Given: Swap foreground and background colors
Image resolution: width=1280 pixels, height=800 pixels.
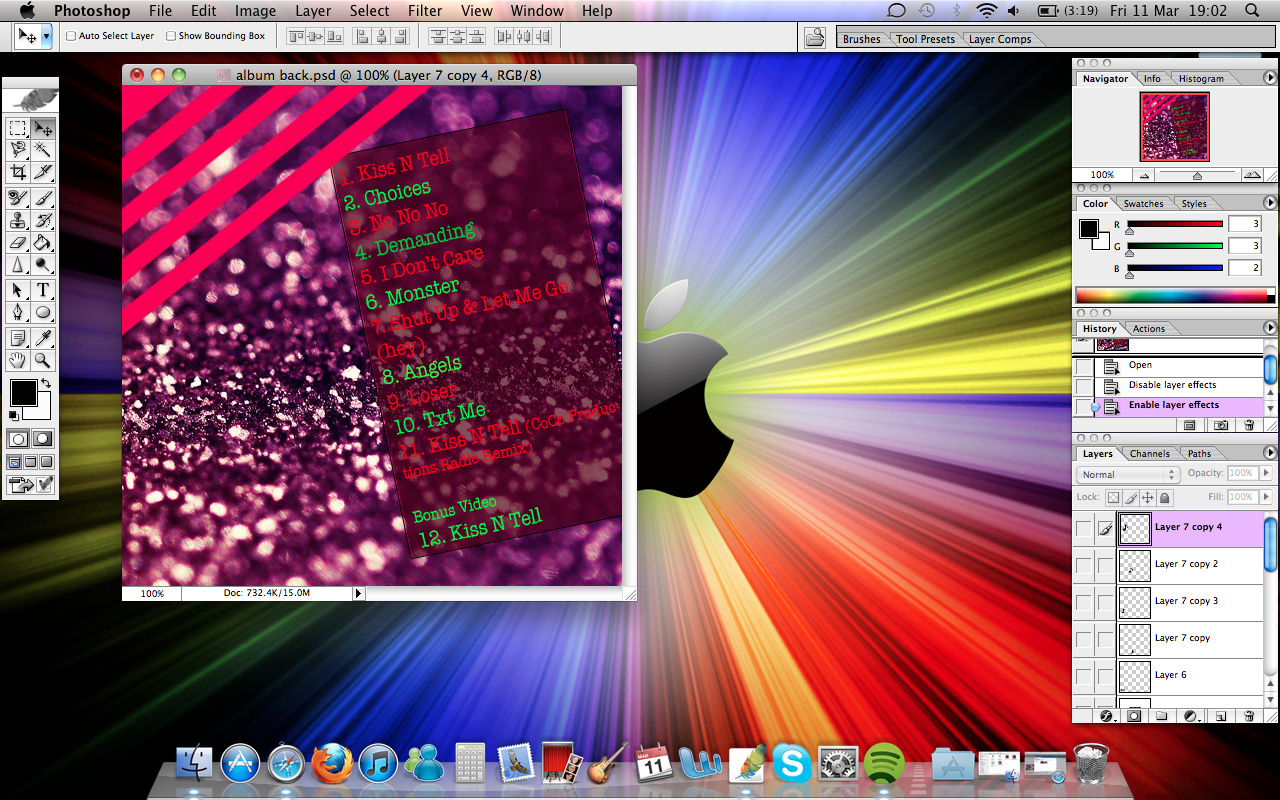Looking at the screenshot, I should tap(46, 383).
